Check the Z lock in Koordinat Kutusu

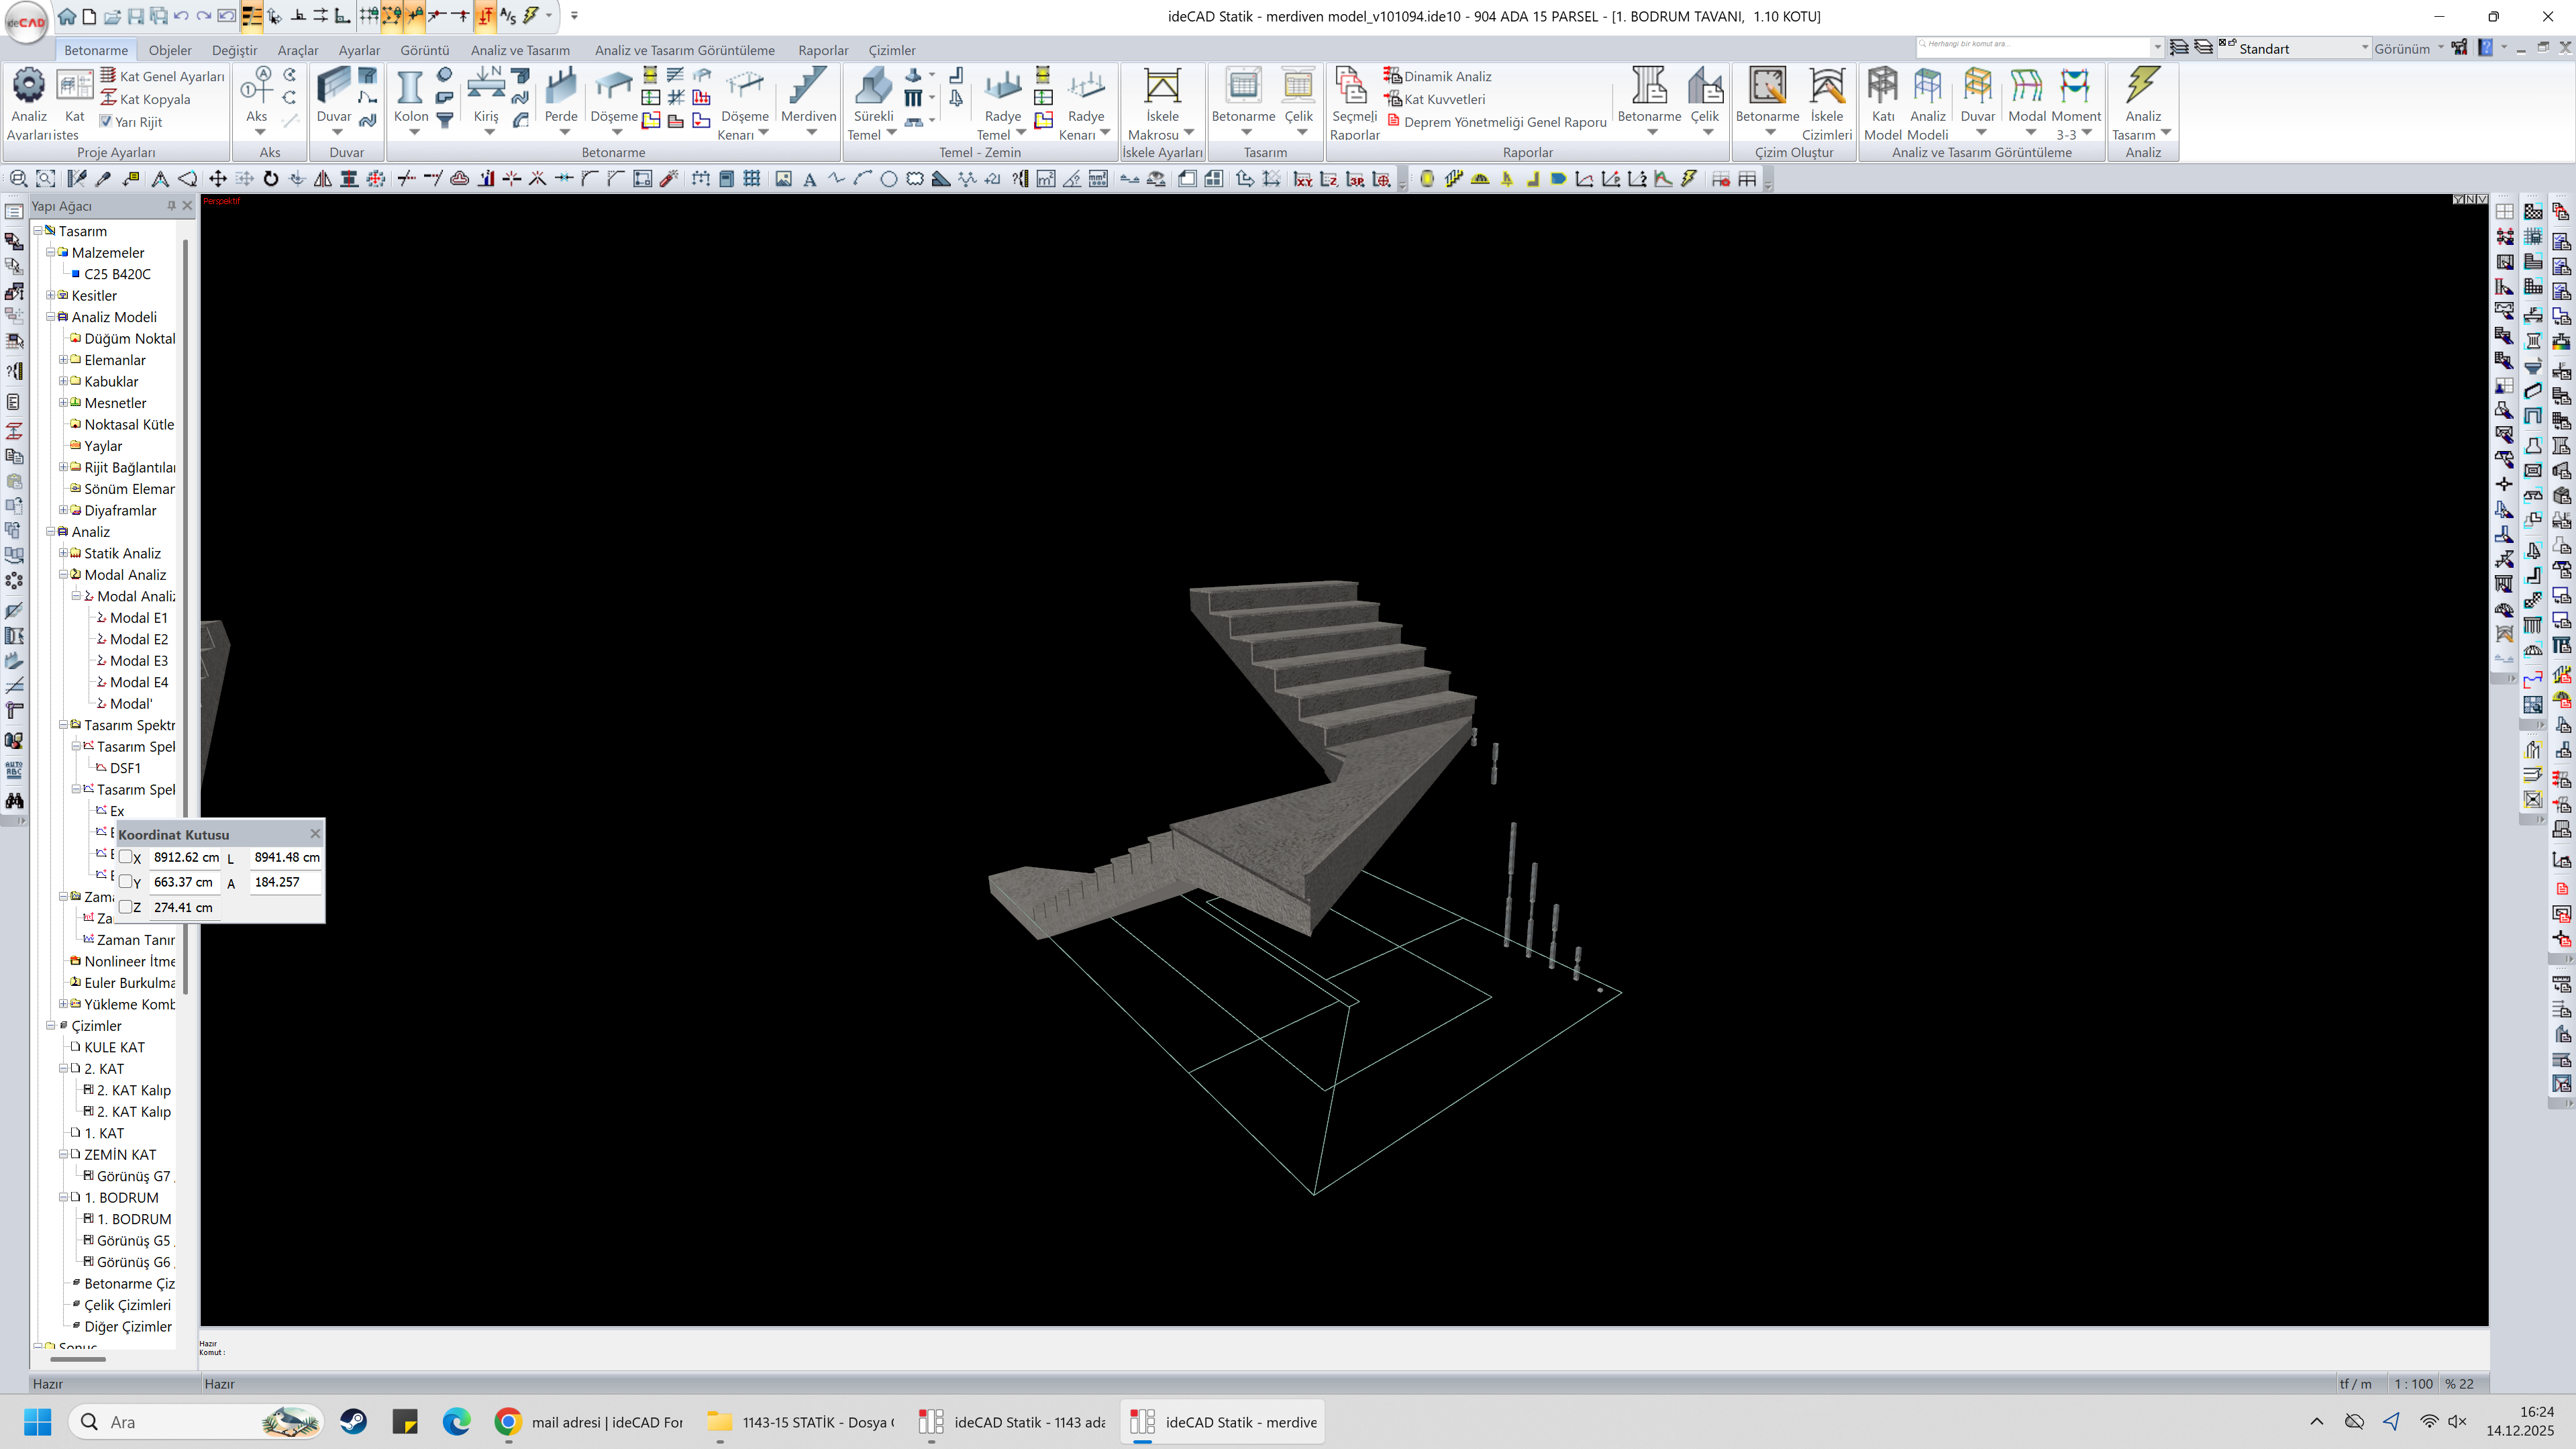126,907
